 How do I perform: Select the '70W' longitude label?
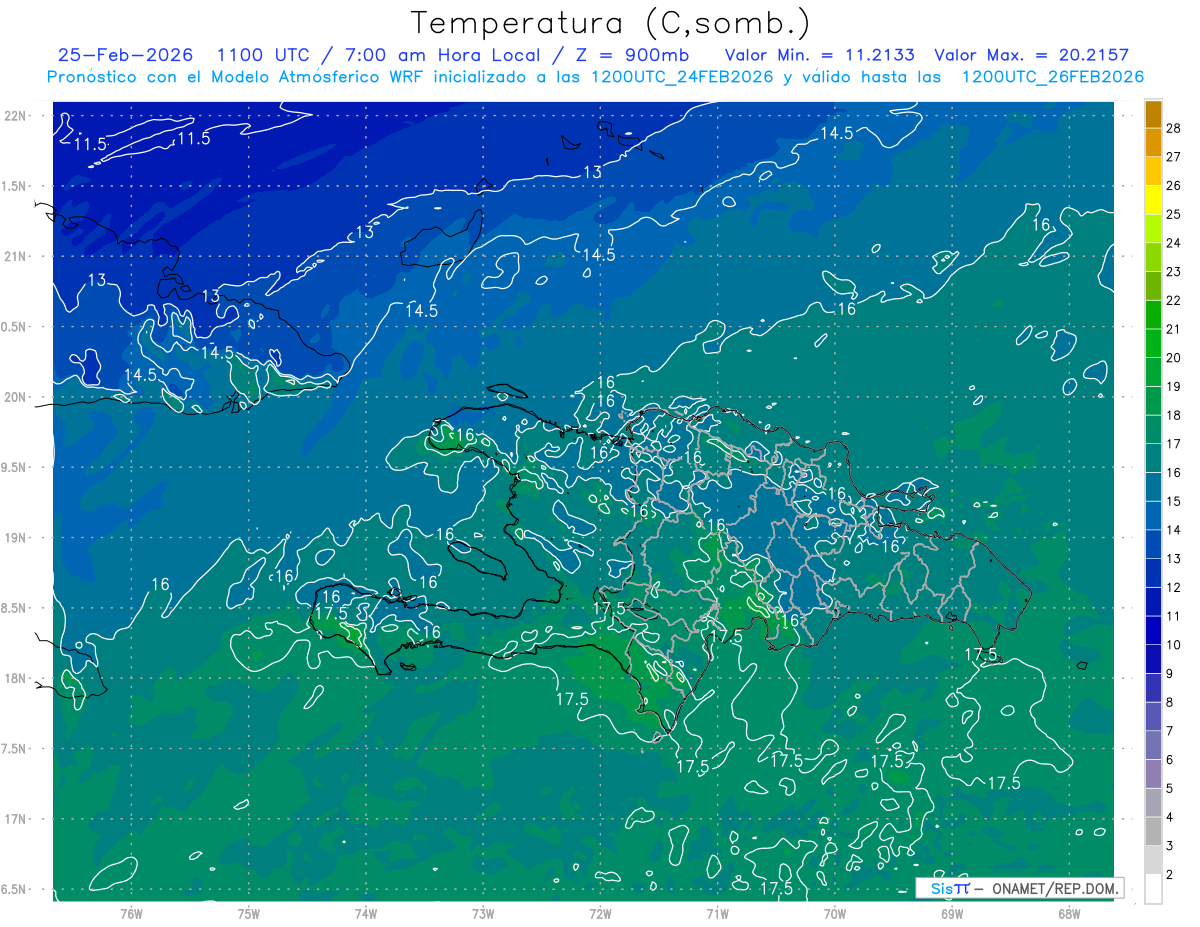point(834,913)
